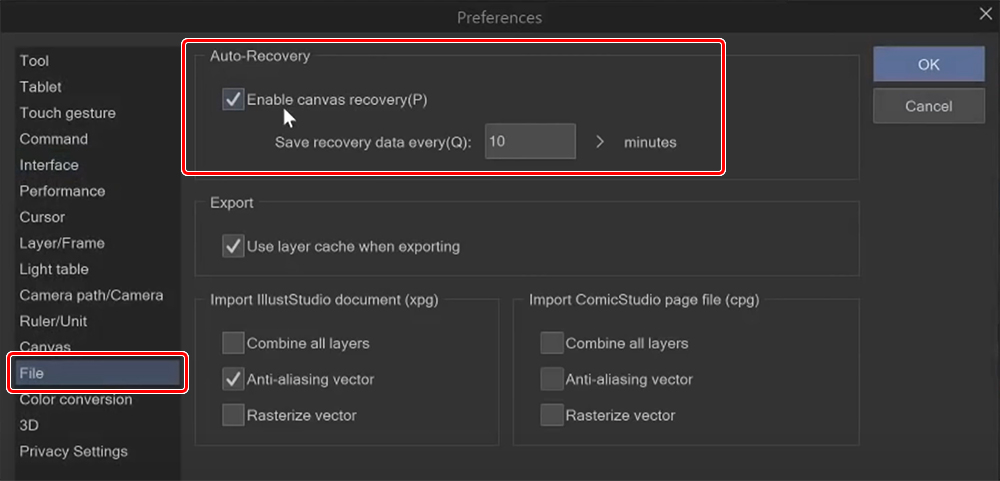Disable Anti-aliasing vector for IllustStudio import

point(233,380)
